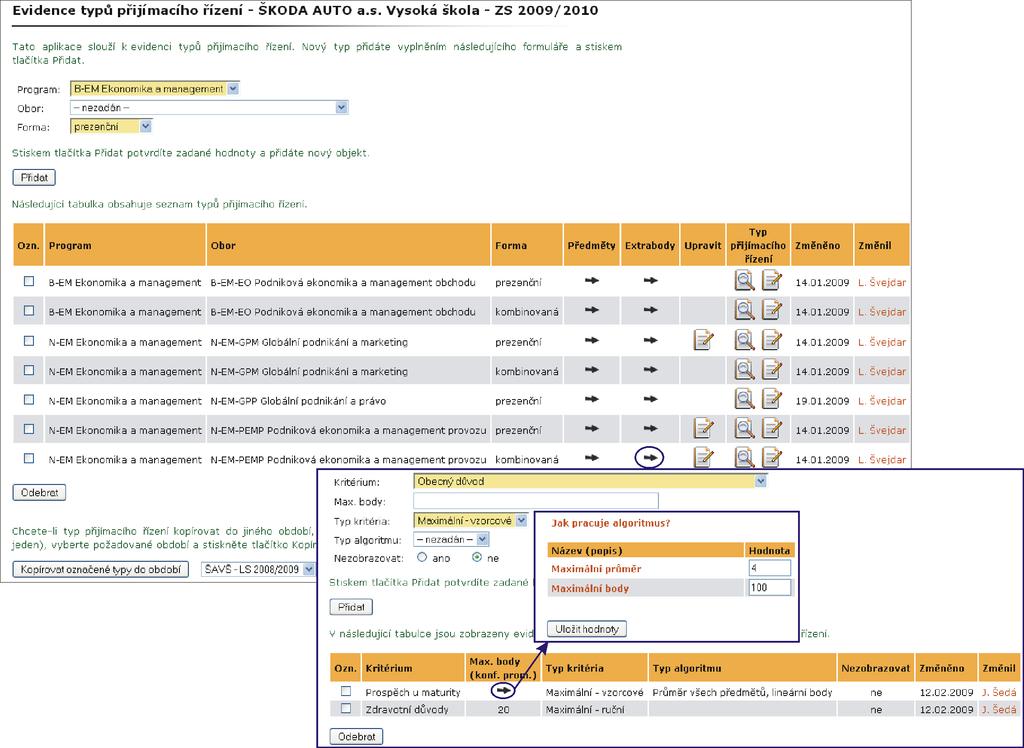1024x748 pixels.
Task: Click Odebrat button under the admission types table
Action: (39, 493)
